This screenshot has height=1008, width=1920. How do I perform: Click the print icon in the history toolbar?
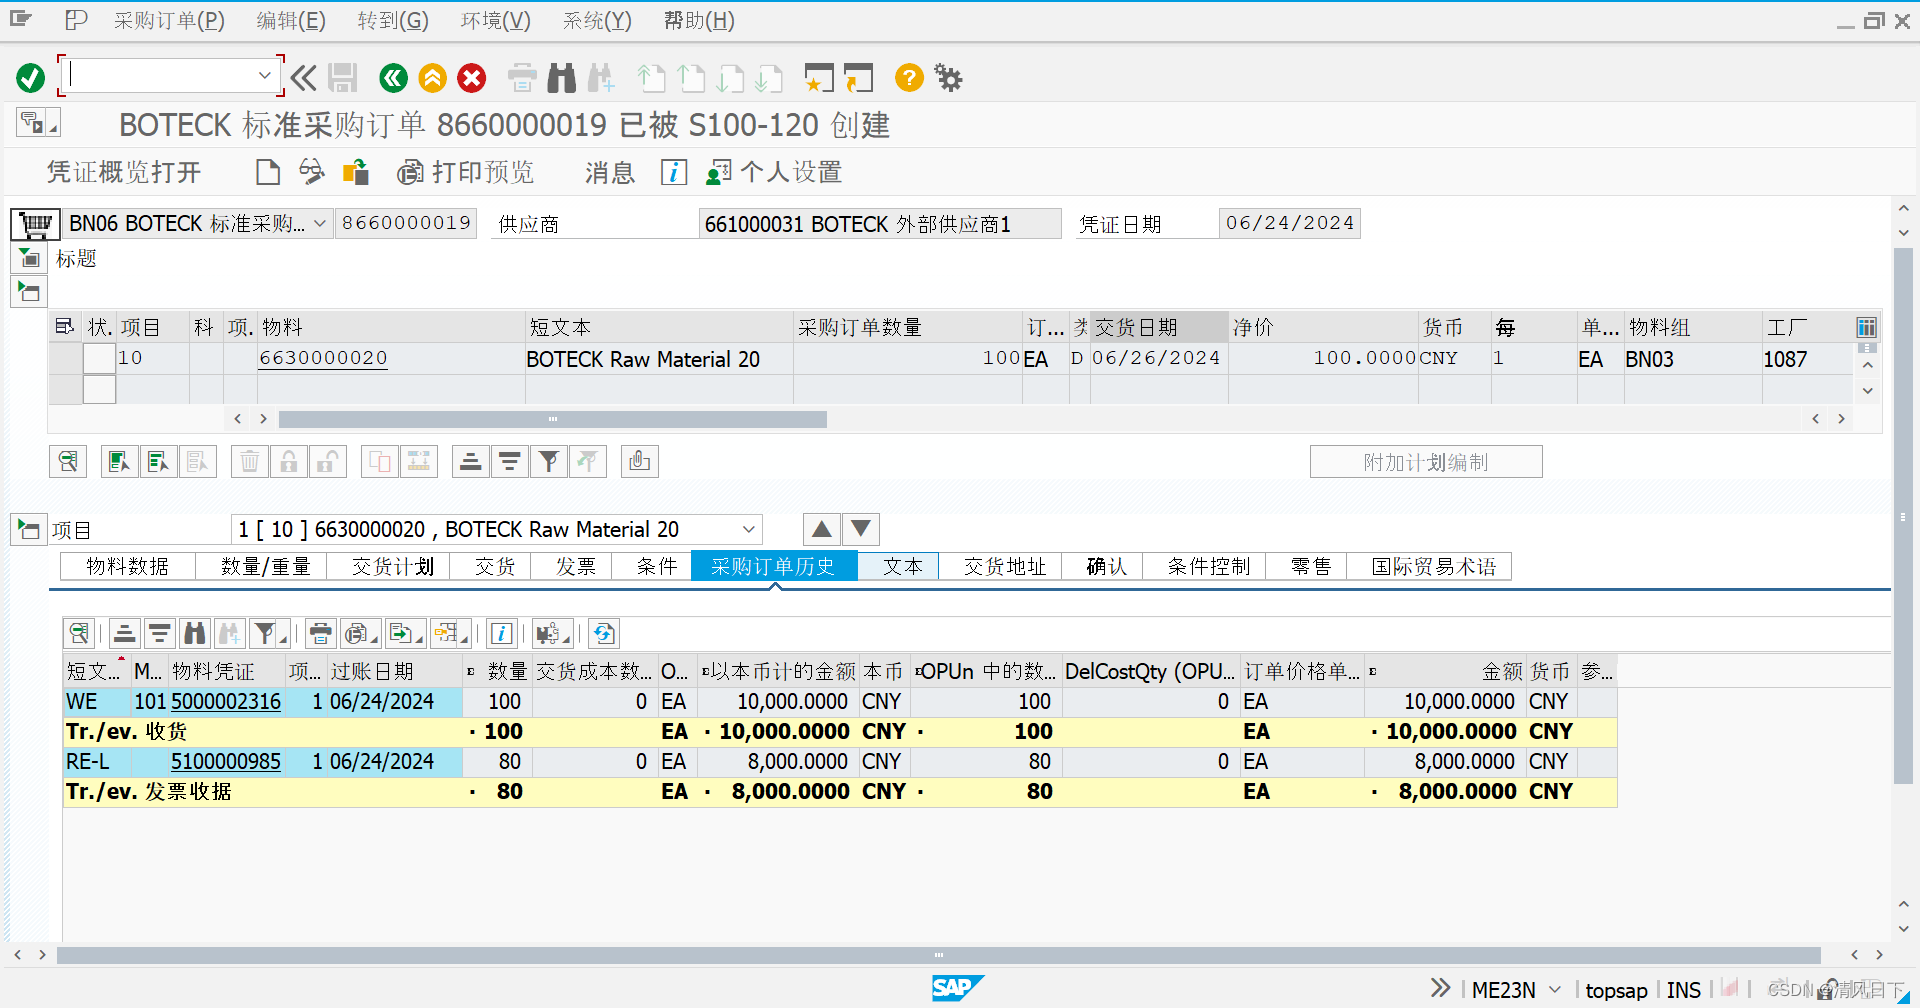pos(320,633)
